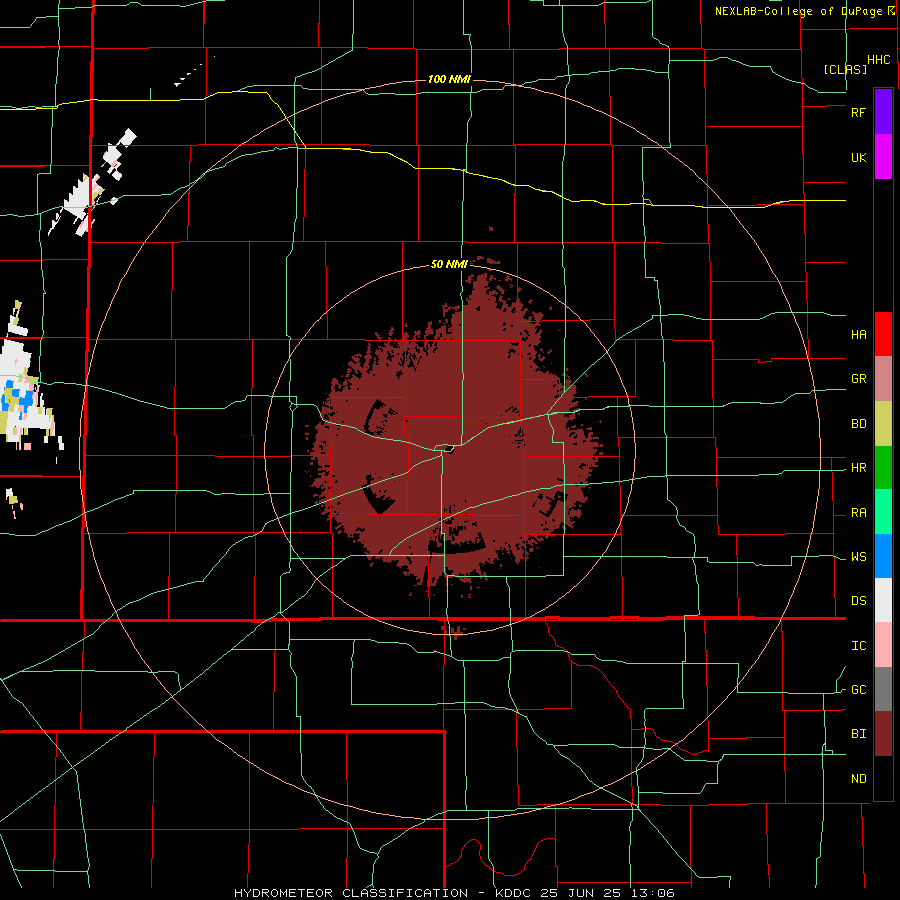The image size is (900, 900).
Task: Click the UK magenta legend swatch
Action: 883,156
